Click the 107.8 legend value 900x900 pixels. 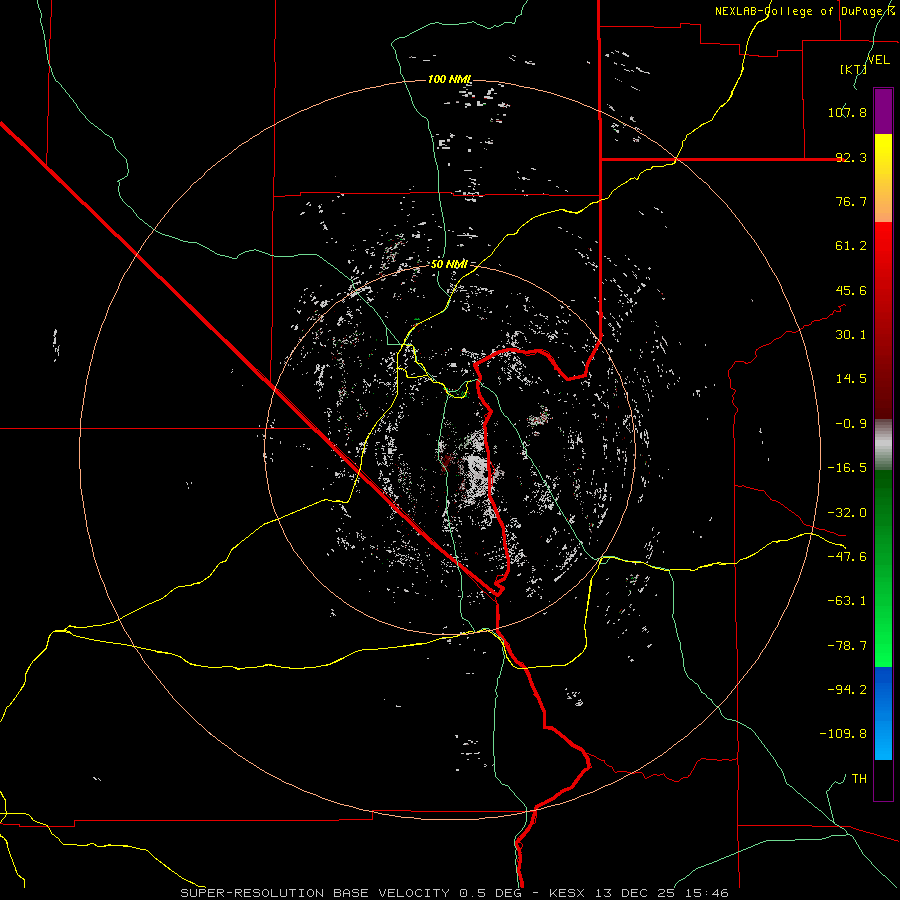pyautogui.click(x=847, y=112)
